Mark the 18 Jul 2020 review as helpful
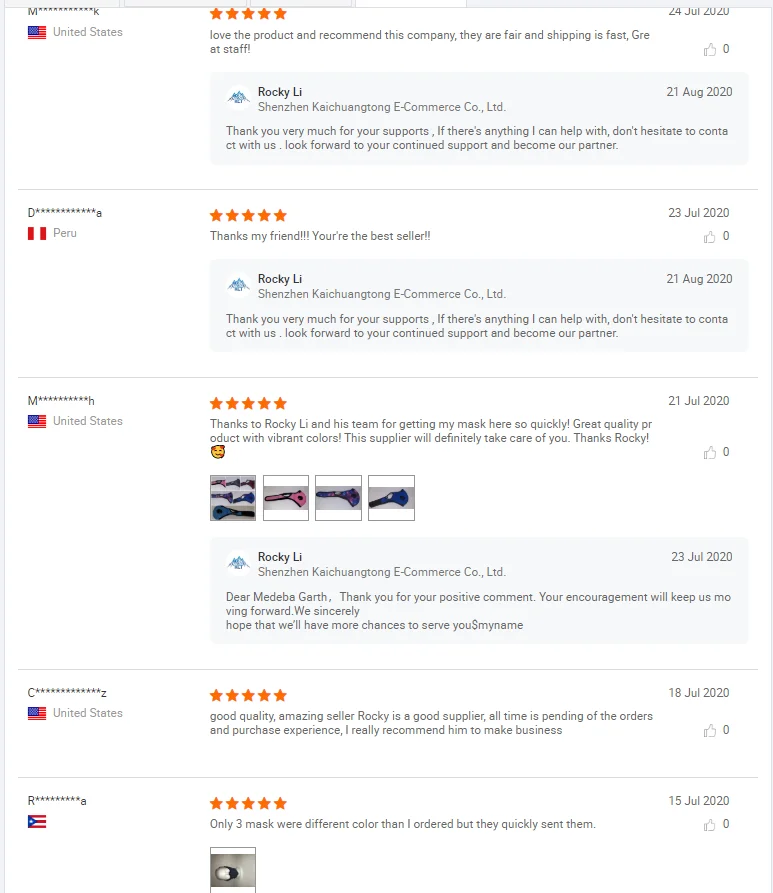Viewport: 773px width, 893px height. (710, 730)
